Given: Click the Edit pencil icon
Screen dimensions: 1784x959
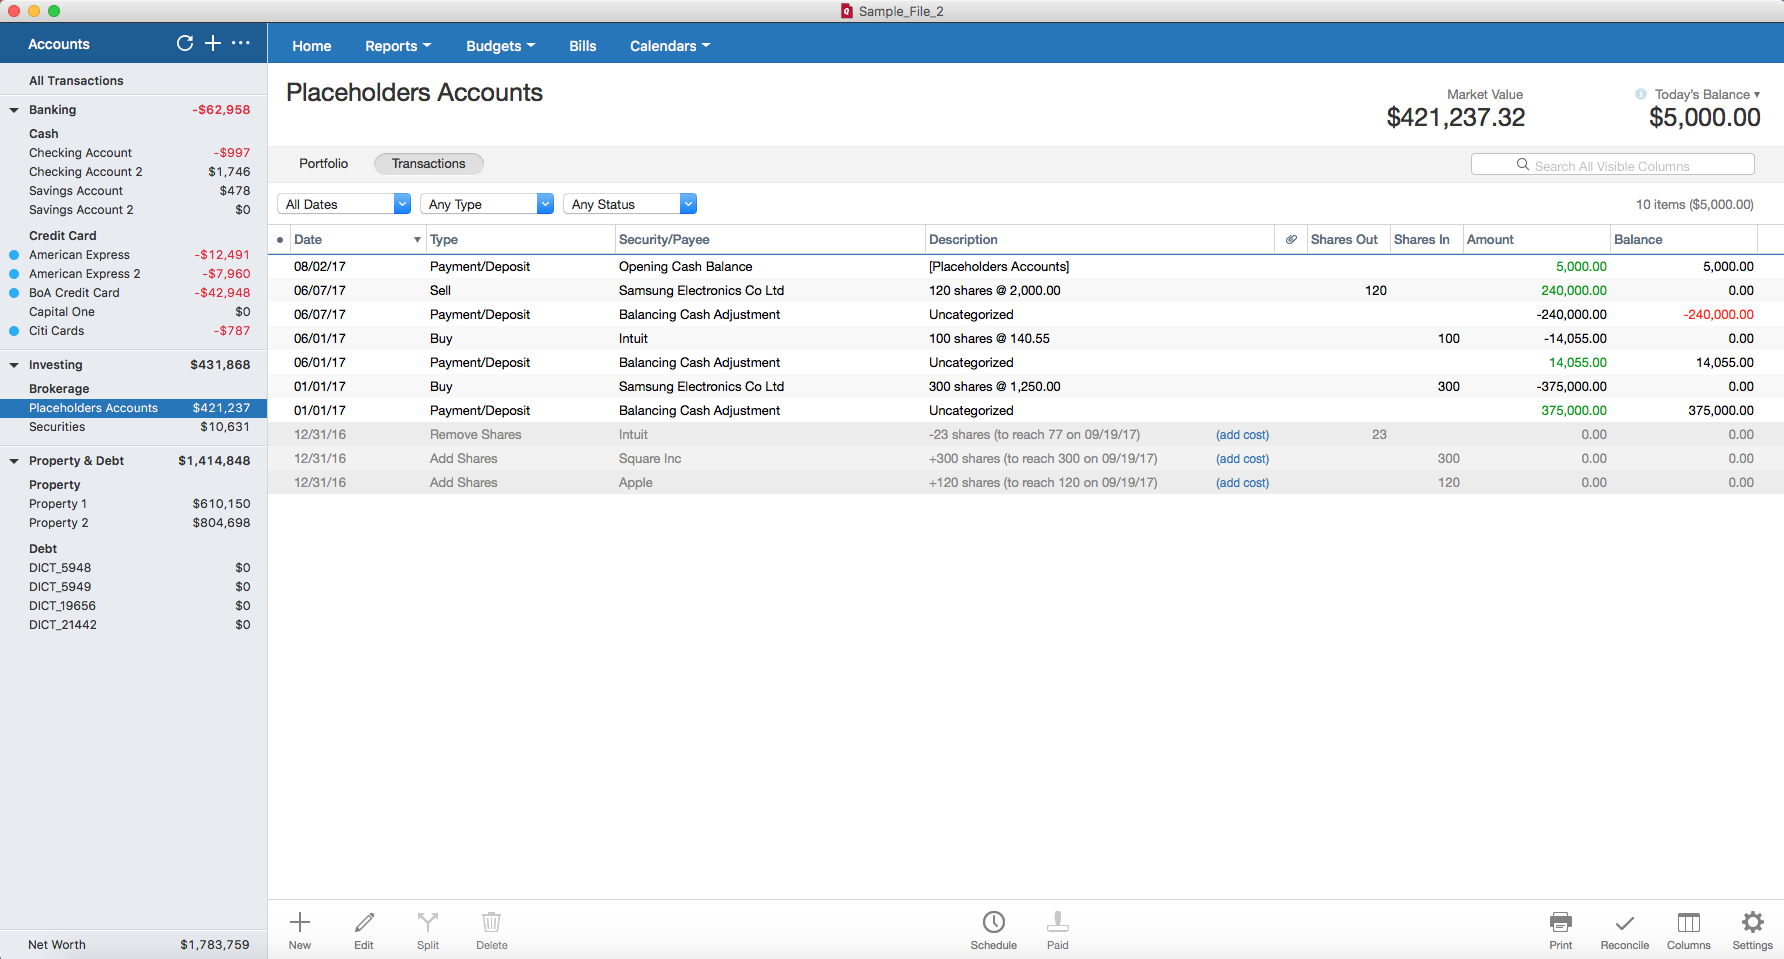Looking at the screenshot, I should pos(364,923).
